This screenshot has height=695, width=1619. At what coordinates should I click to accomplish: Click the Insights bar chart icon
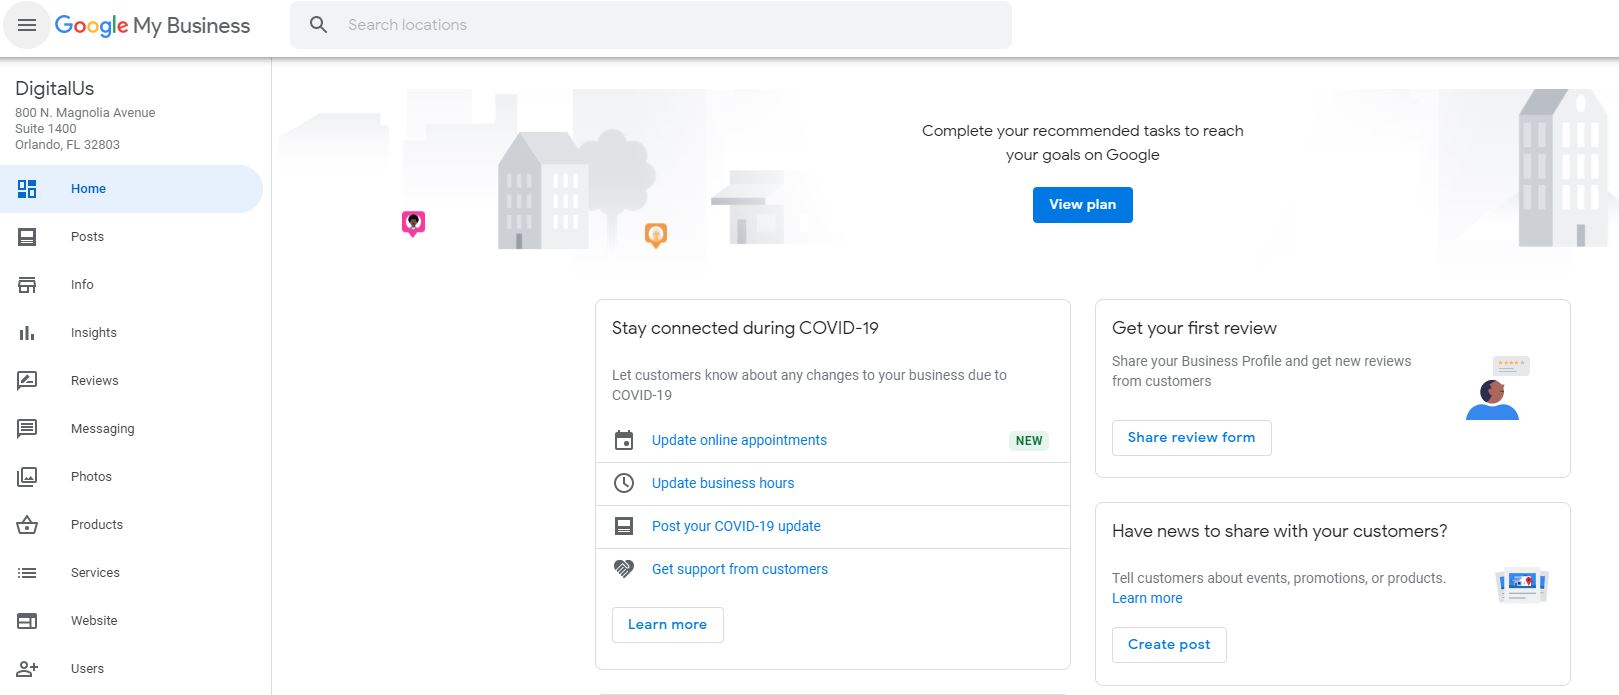[27, 333]
